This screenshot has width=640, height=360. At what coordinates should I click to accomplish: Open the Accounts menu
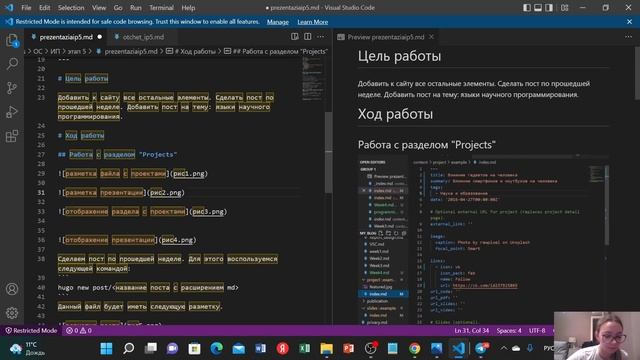click(12, 289)
